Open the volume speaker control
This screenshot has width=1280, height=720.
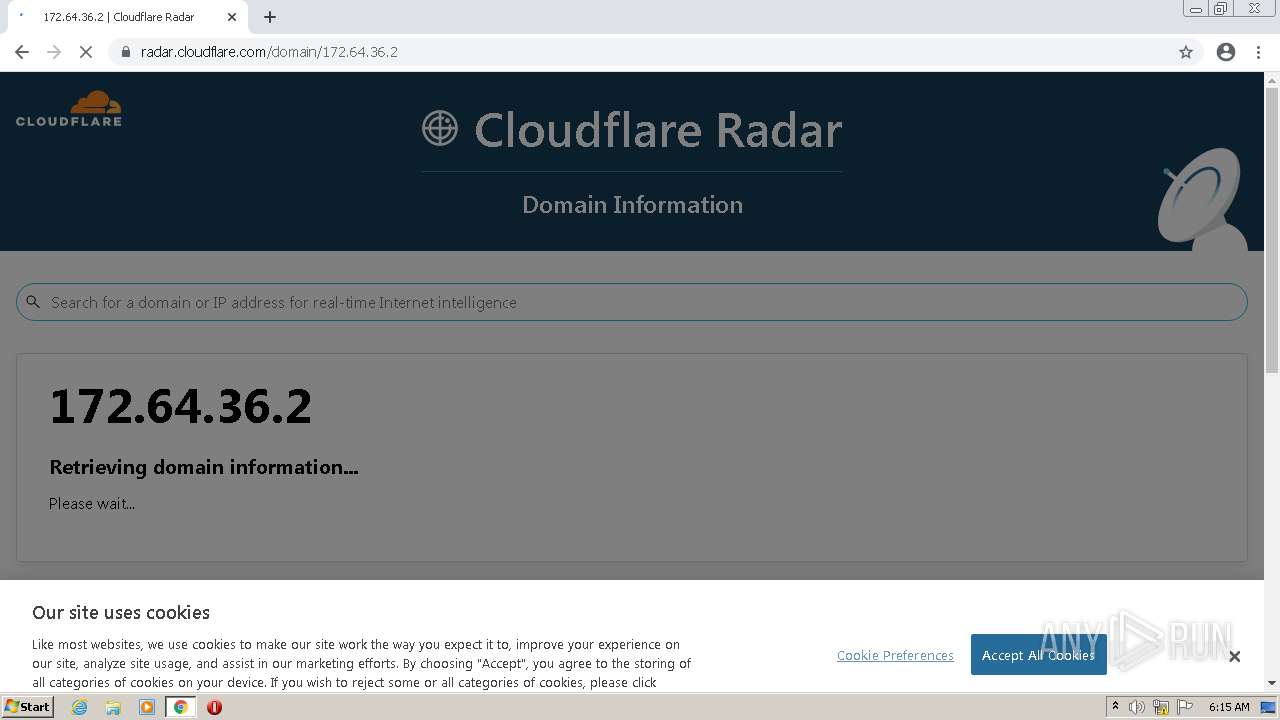1137,707
